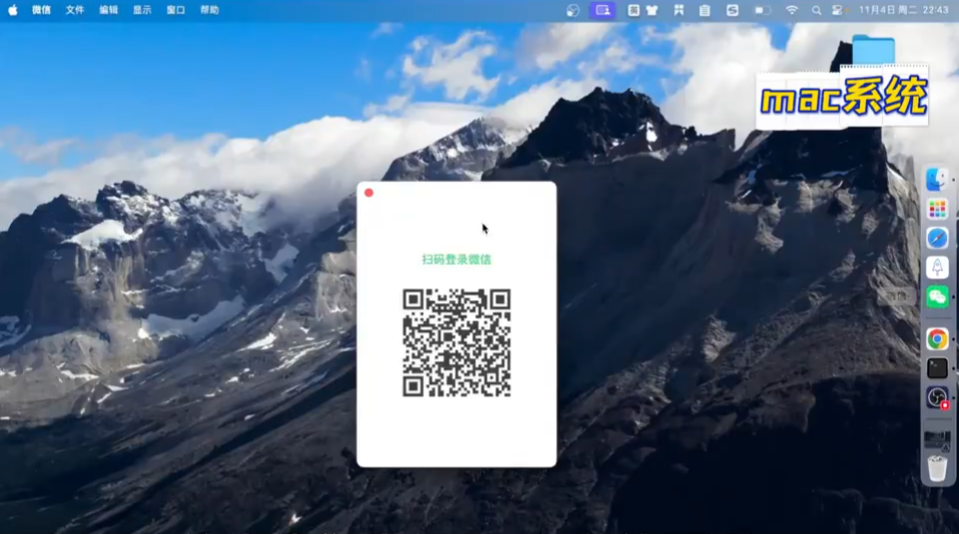Open the Wi-Fi status menu
The image size is (959, 534).
(x=792, y=10)
